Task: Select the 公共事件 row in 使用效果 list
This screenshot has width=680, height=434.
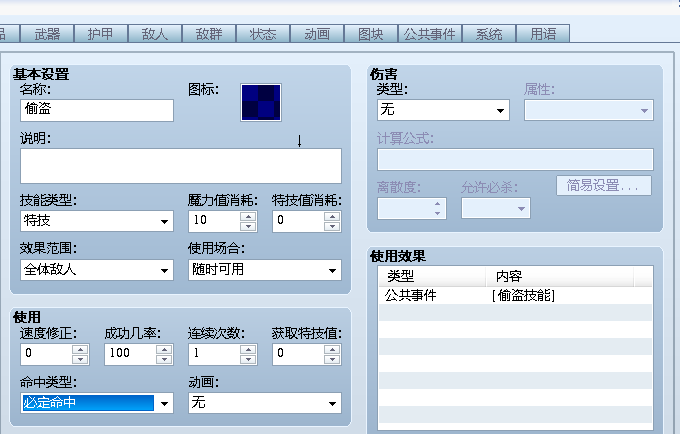Action: (x=515, y=295)
